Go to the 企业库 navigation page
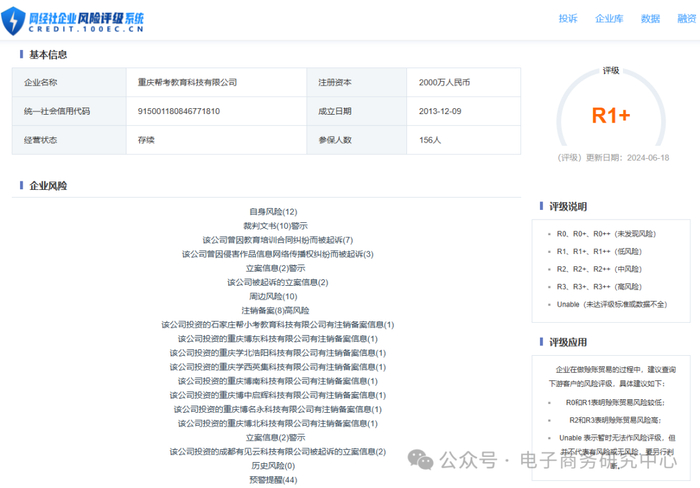This screenshot has width=700, height=488. pyautogui.click(x=608, y=19)
